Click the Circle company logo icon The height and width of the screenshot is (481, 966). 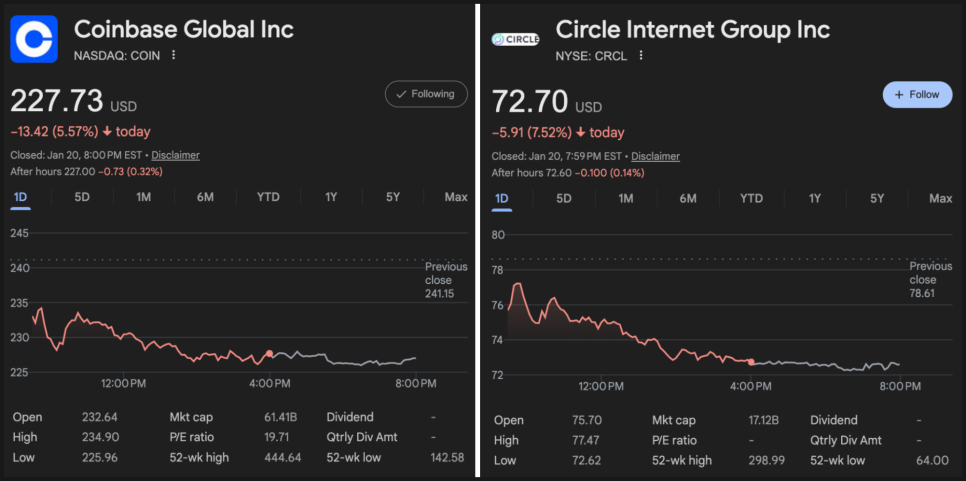click(516, 39)
